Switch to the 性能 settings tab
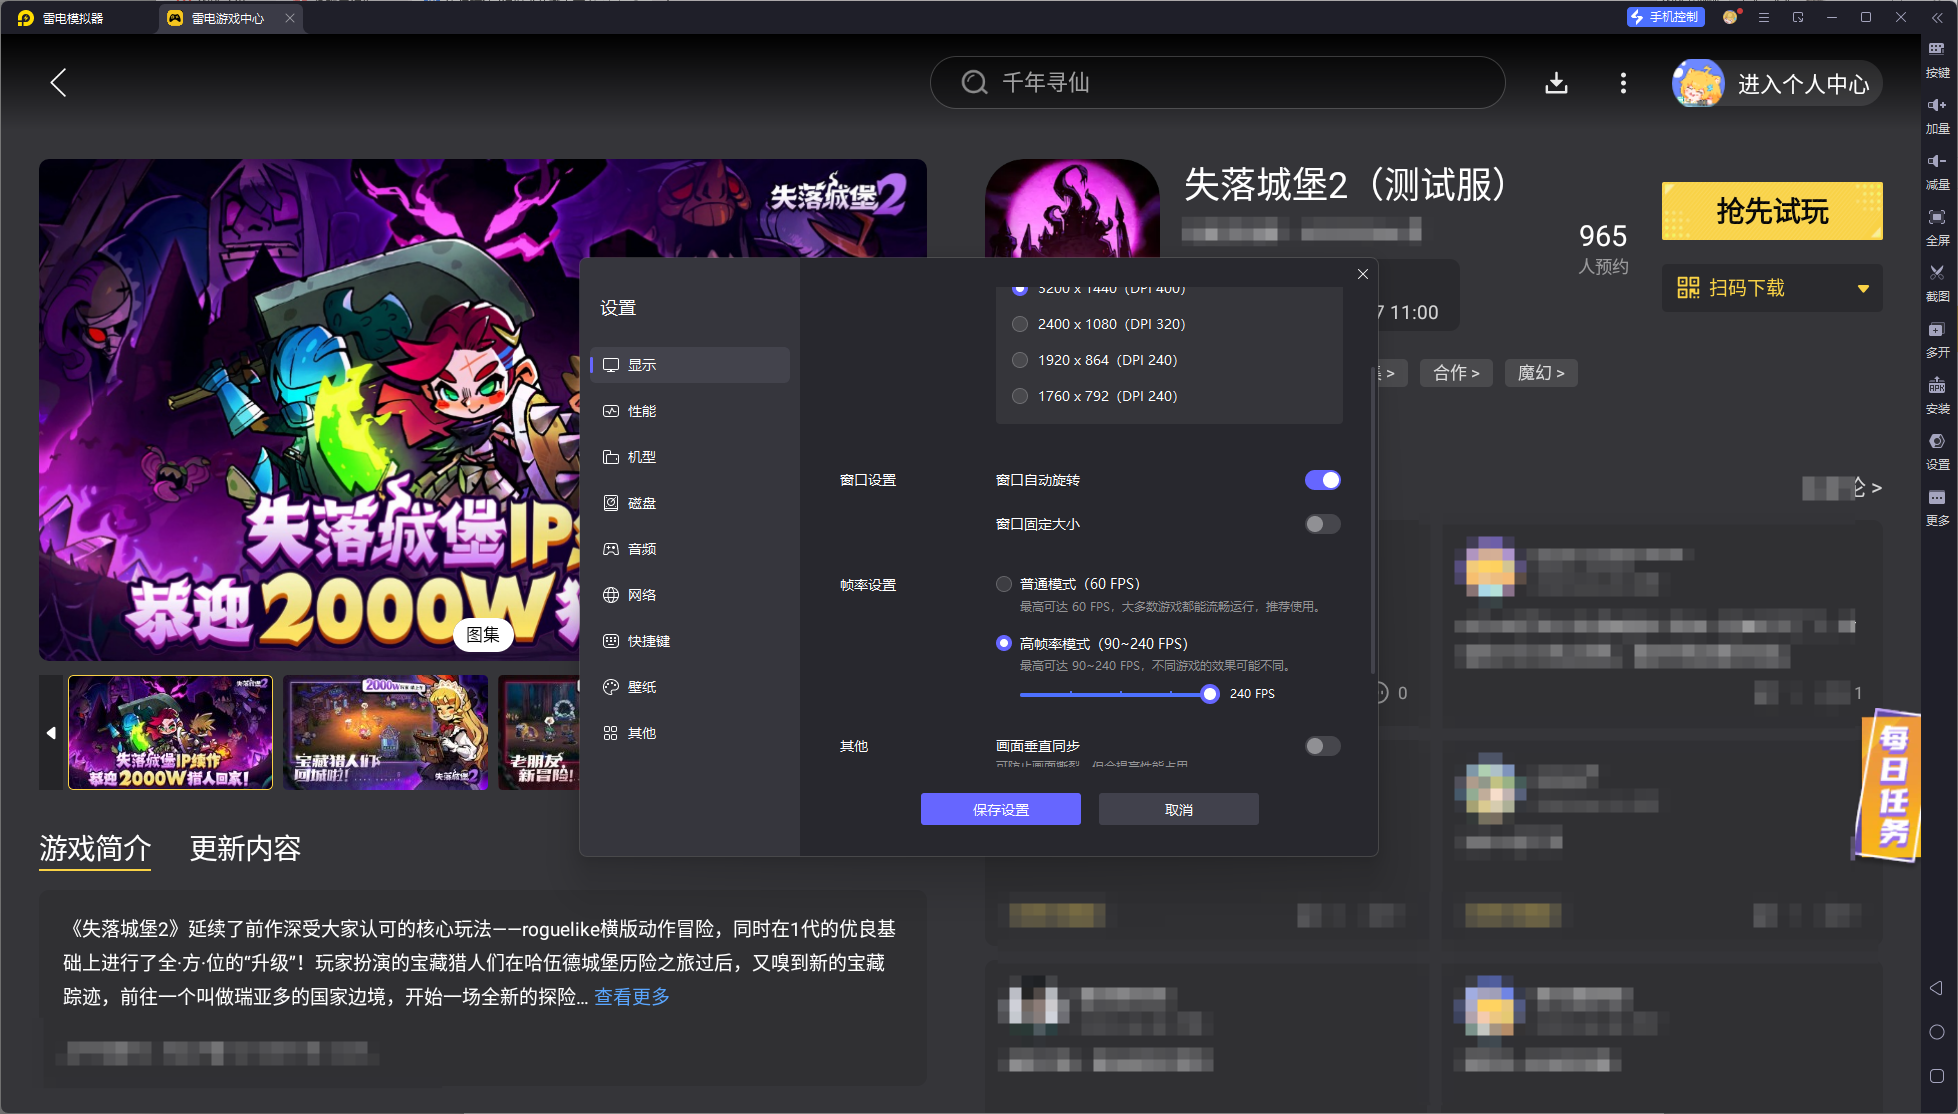Viewport: 1958px width, 1114px height. click(642, 411)
